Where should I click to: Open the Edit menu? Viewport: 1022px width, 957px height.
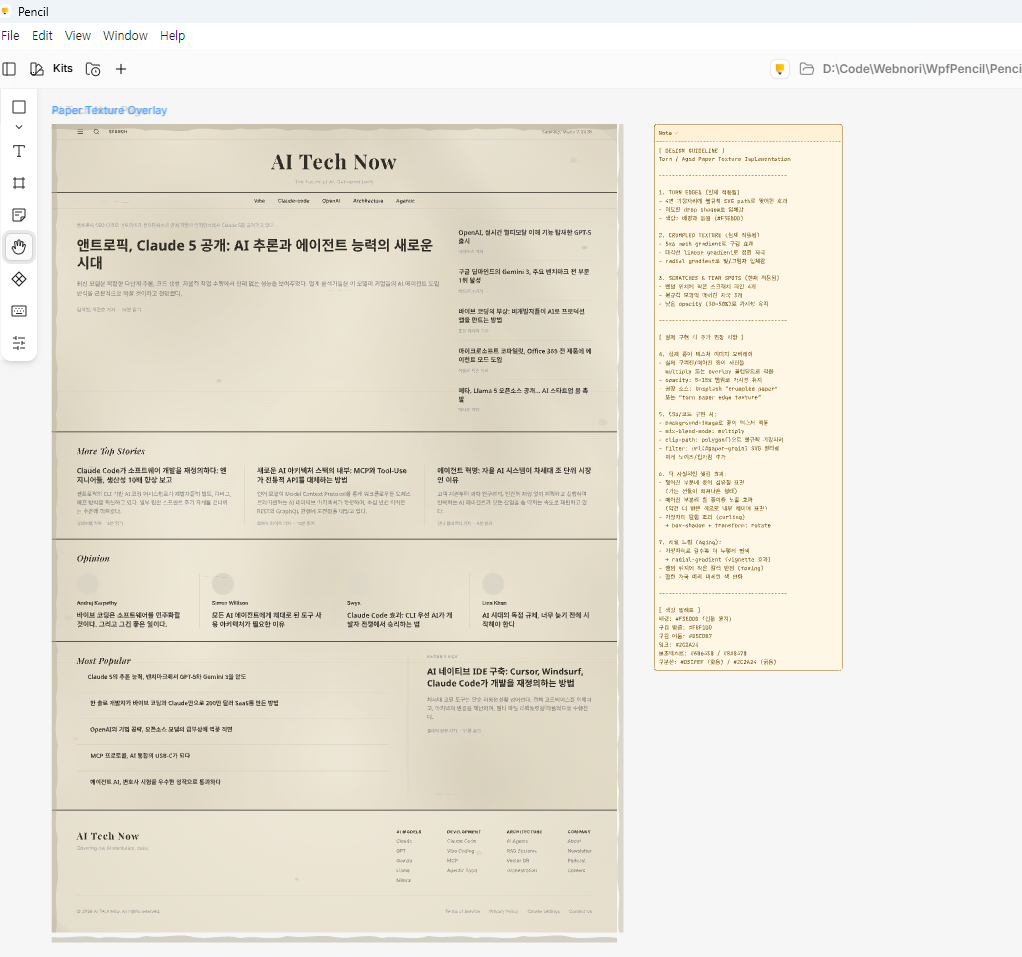tap(42, 35)
